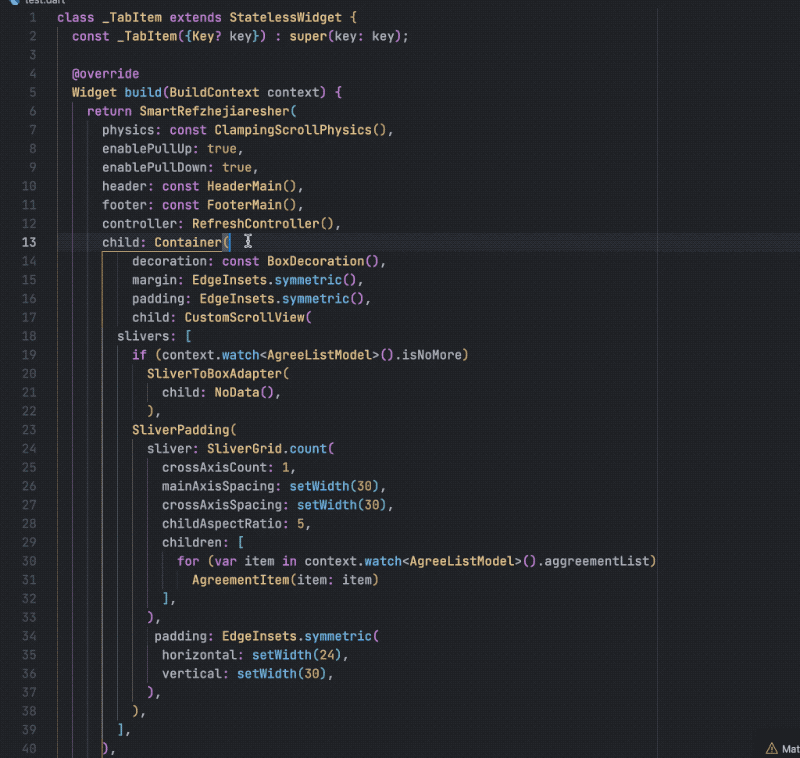This screenshot has width=800, height=758.
Task: Click the "children" property on line 29
Action: [192, 543]
